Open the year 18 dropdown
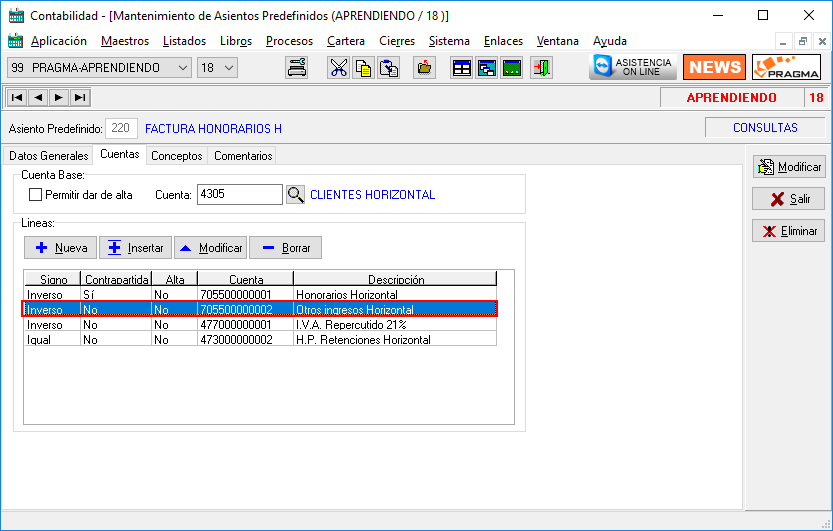 [217, 68]
